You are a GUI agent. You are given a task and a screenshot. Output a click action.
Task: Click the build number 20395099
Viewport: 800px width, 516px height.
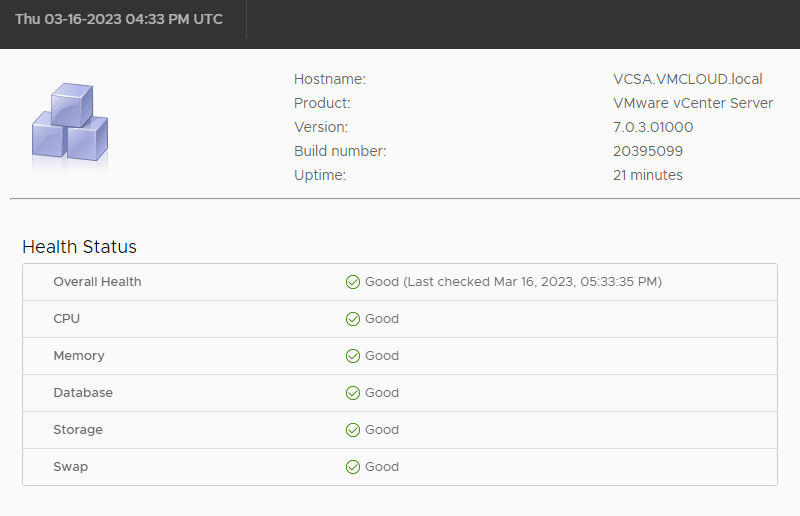[x=648, y=151]
